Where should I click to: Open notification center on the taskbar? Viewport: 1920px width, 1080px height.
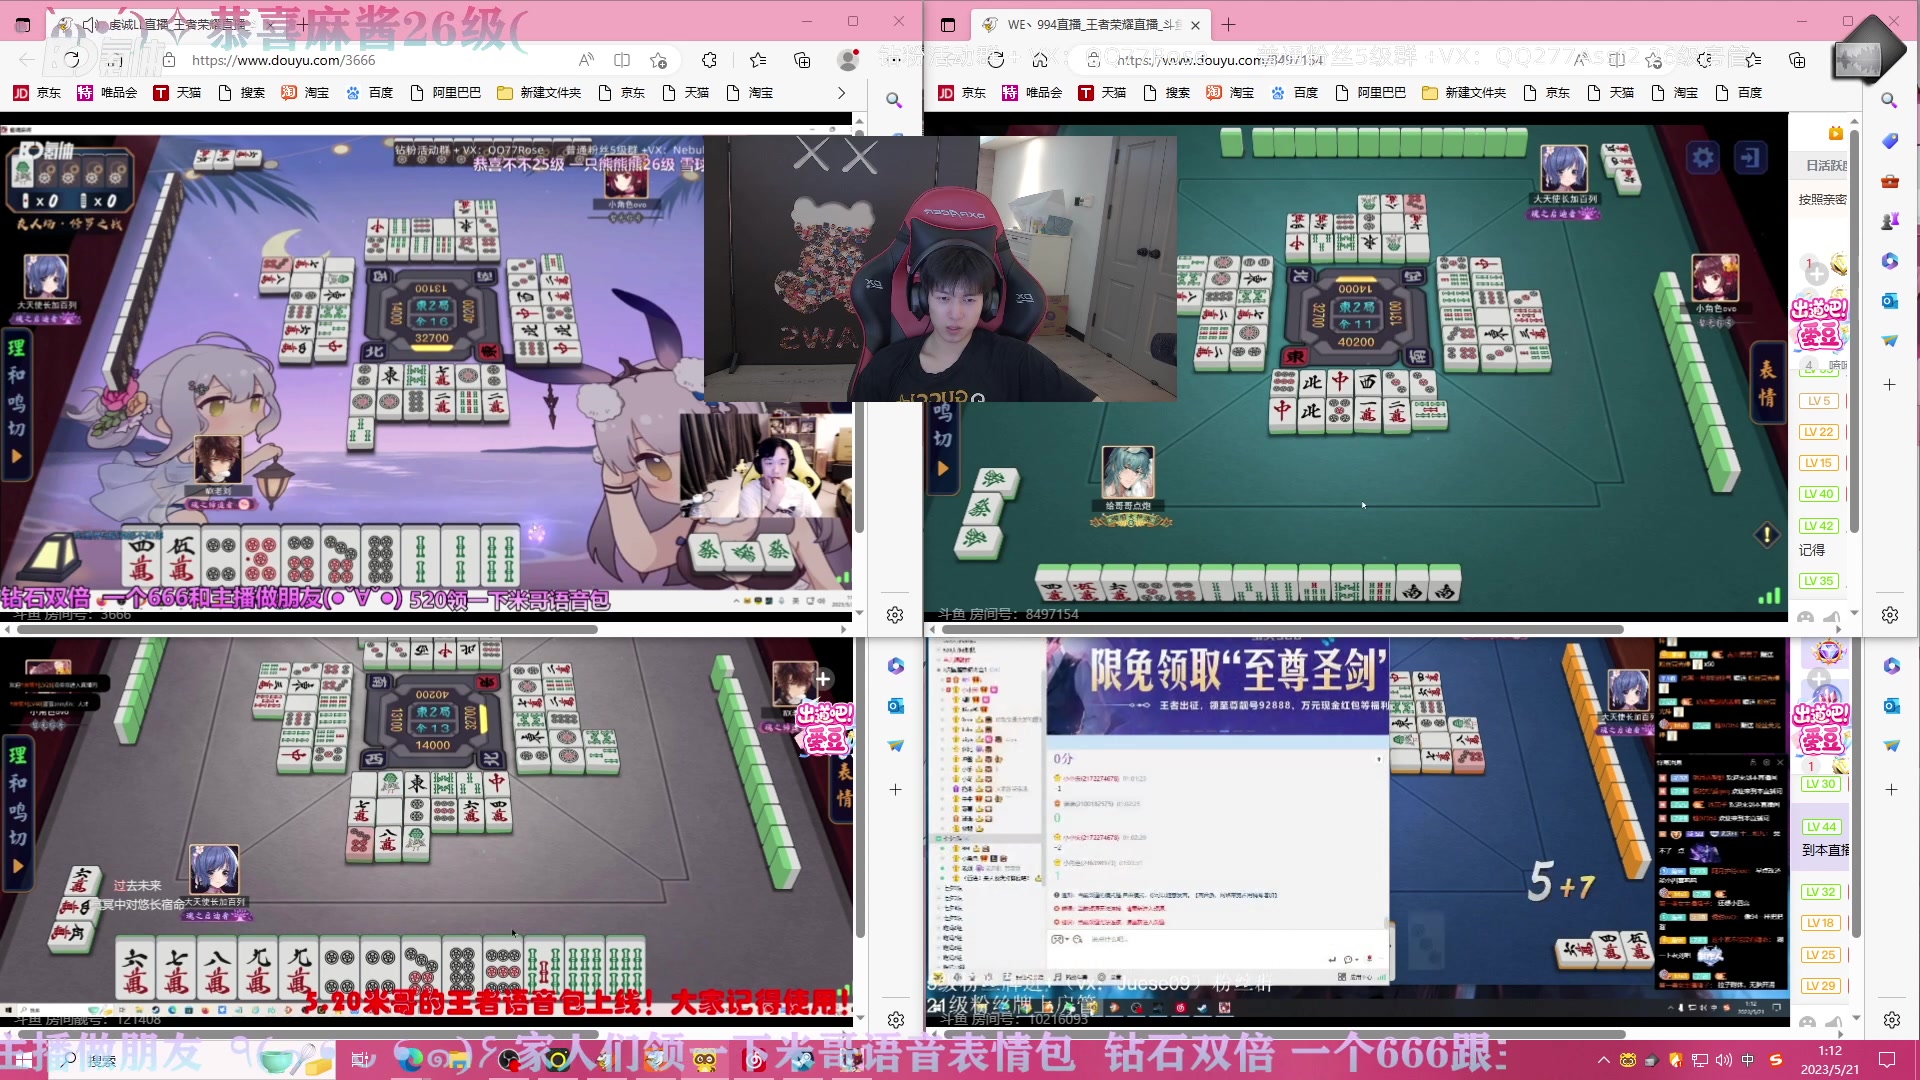(x=1887, y=1060)
